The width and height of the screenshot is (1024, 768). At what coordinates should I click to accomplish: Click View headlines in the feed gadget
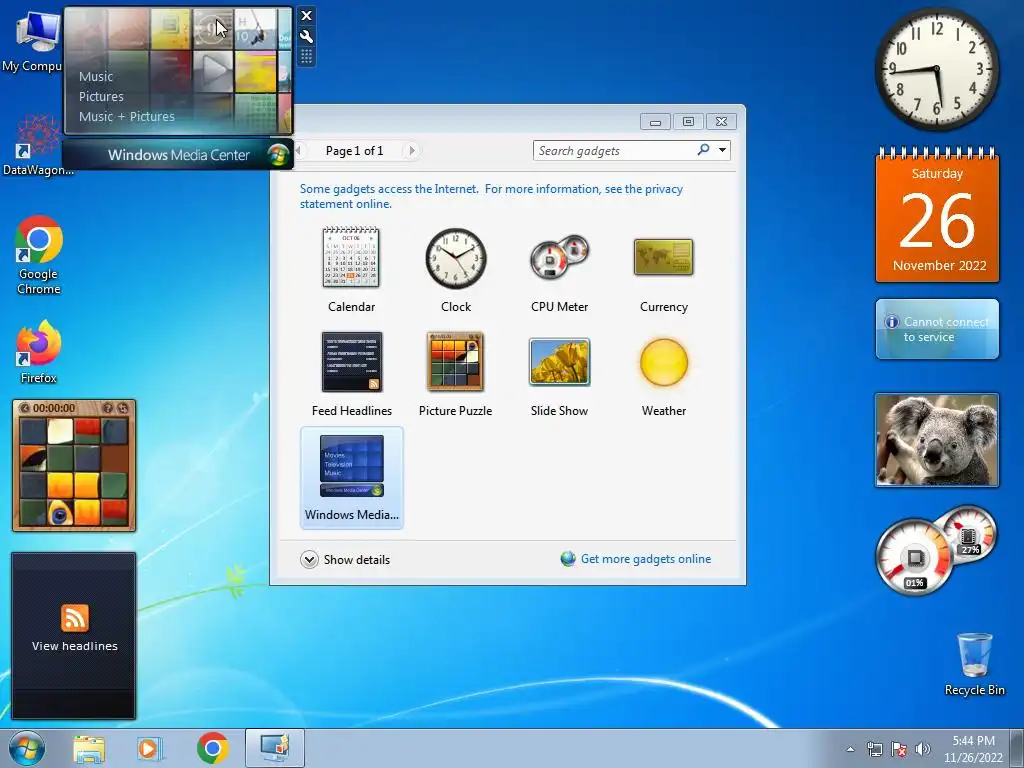click(74, 646)
